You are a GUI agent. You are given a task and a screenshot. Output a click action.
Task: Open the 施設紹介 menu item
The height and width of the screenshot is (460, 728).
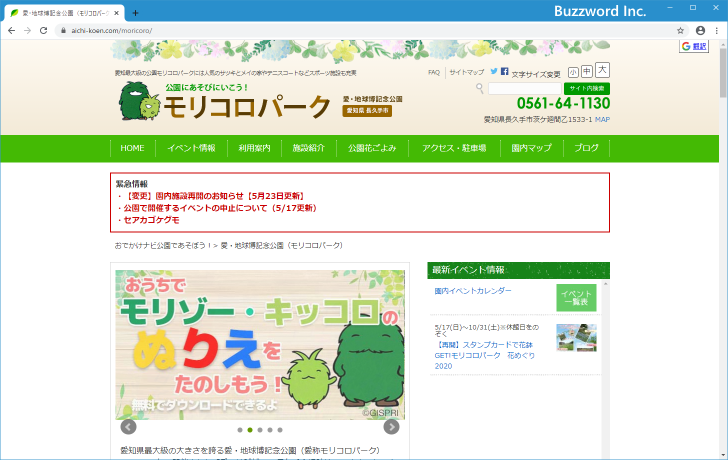(x=309, y=148)
